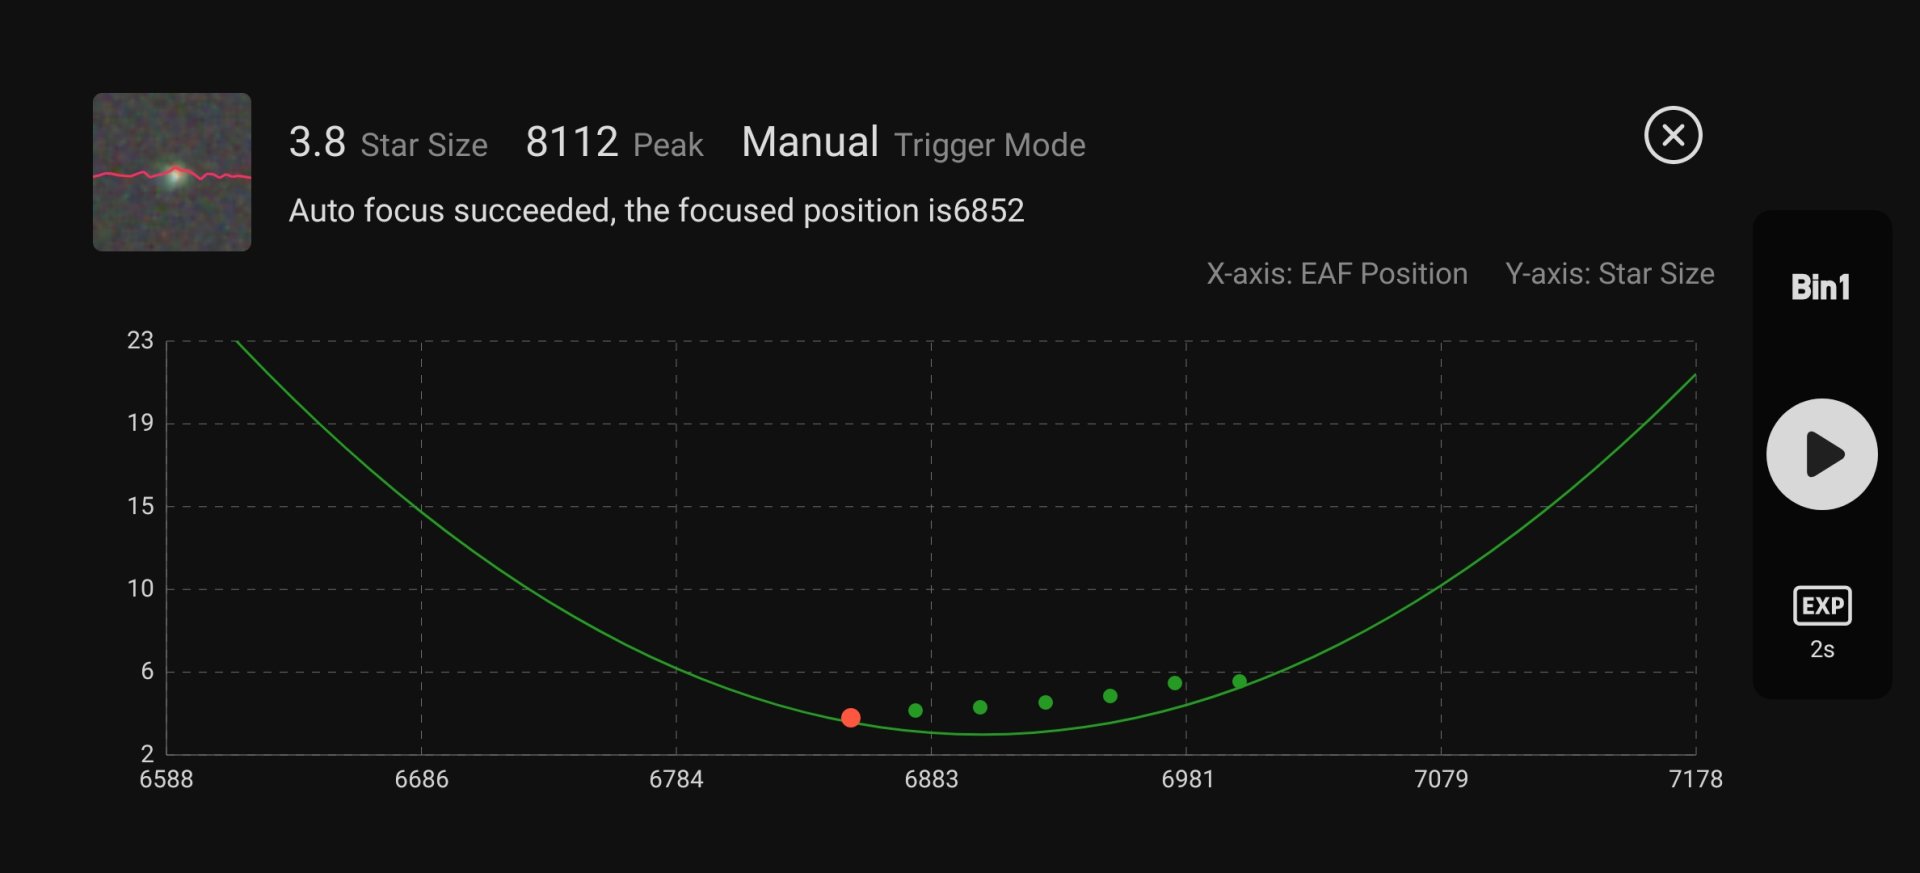Close the autofocus panel with X icon
1920x873 pixels.
1673,135
